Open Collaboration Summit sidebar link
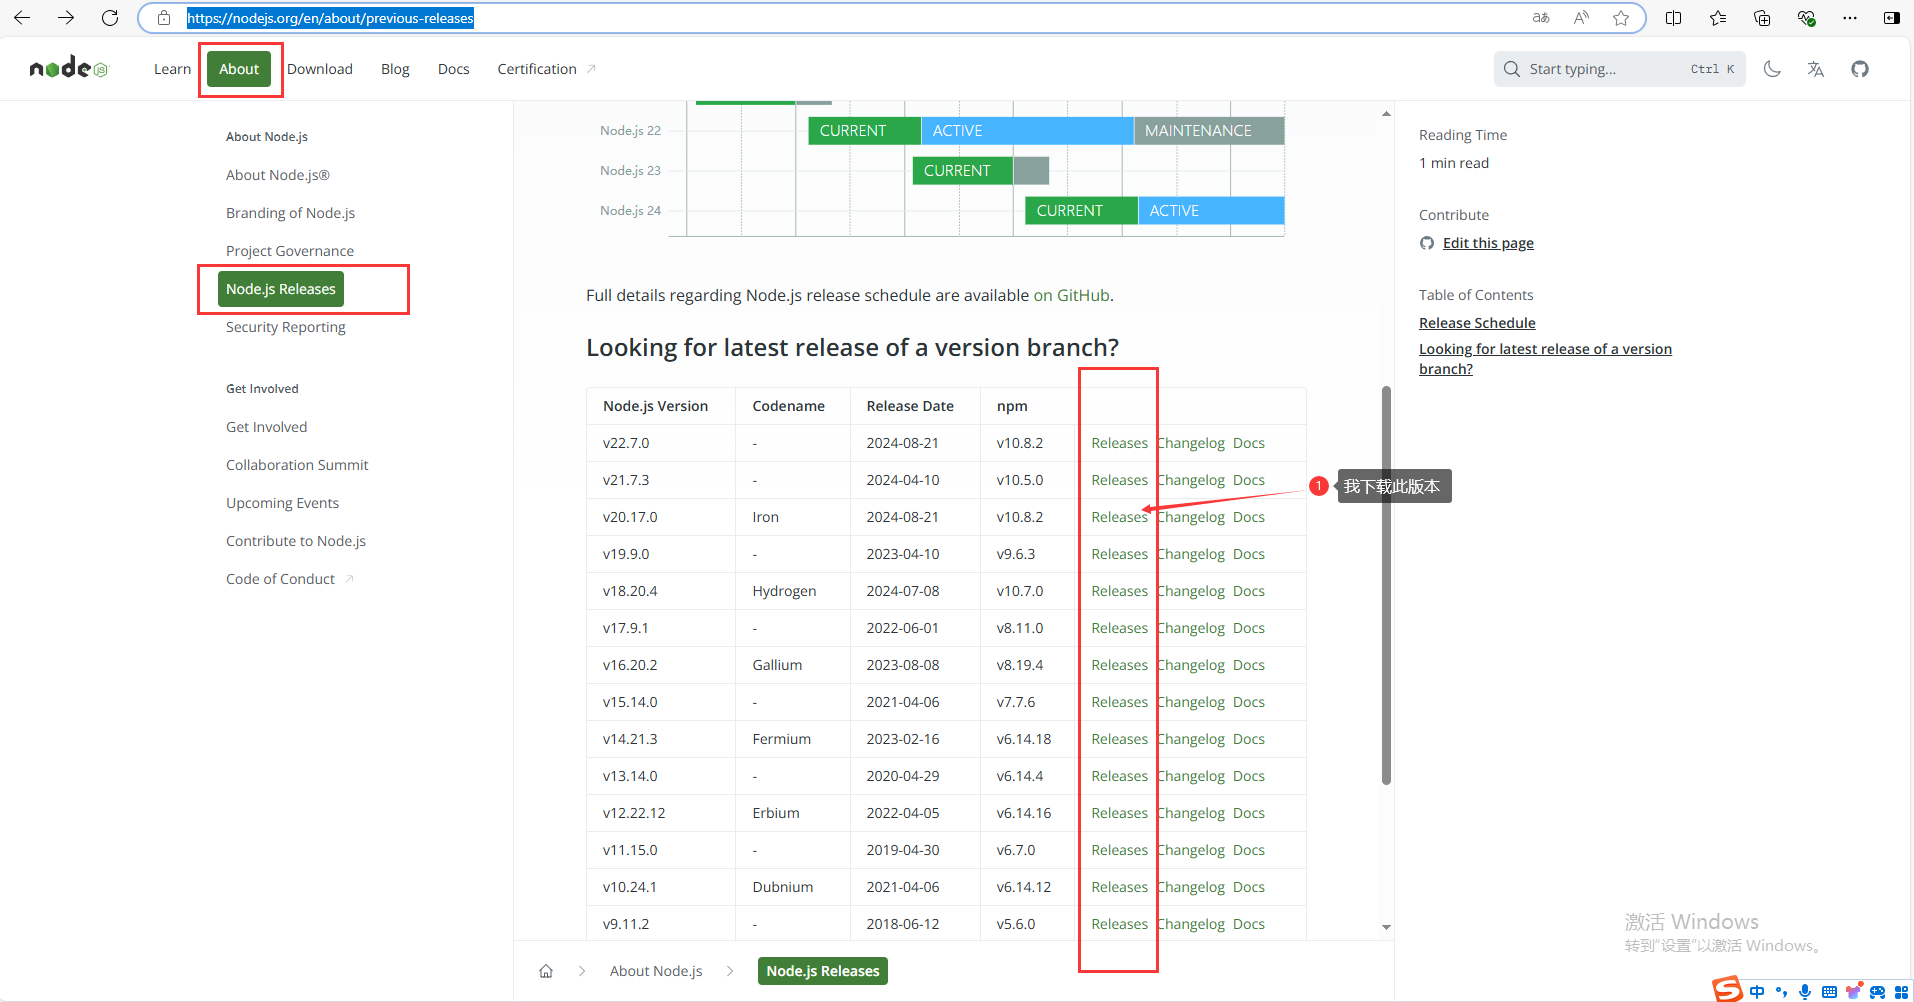This screenshot has width=1914, height=1002. pyautogui.click(x=297, y=465)
